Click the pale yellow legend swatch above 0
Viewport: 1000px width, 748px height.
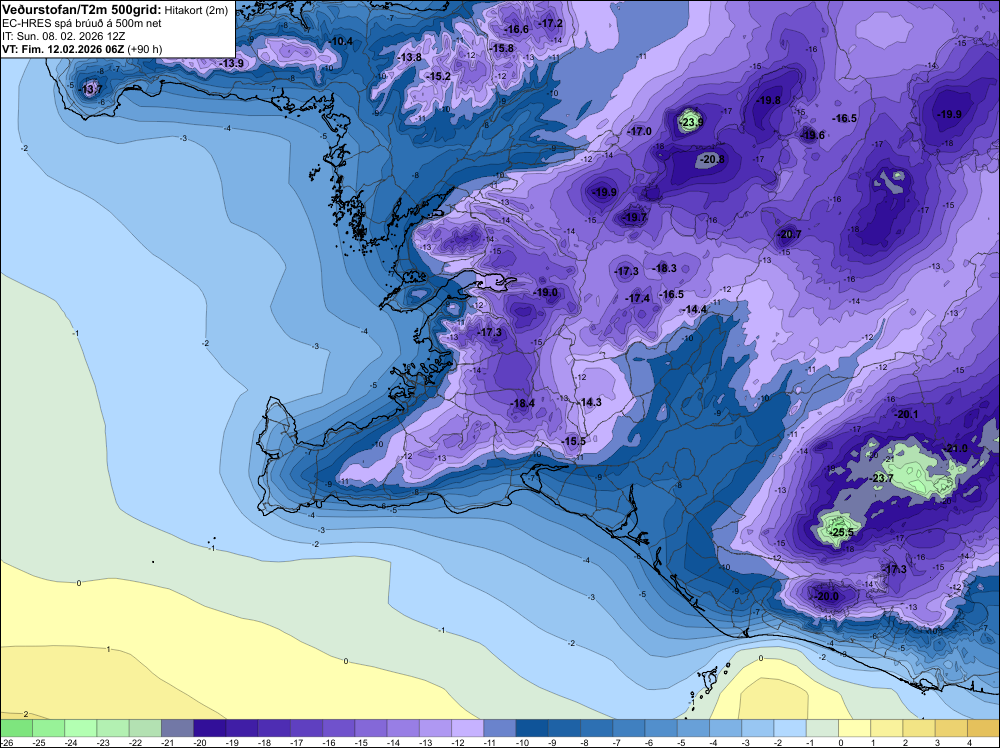[x=854, y=728]
